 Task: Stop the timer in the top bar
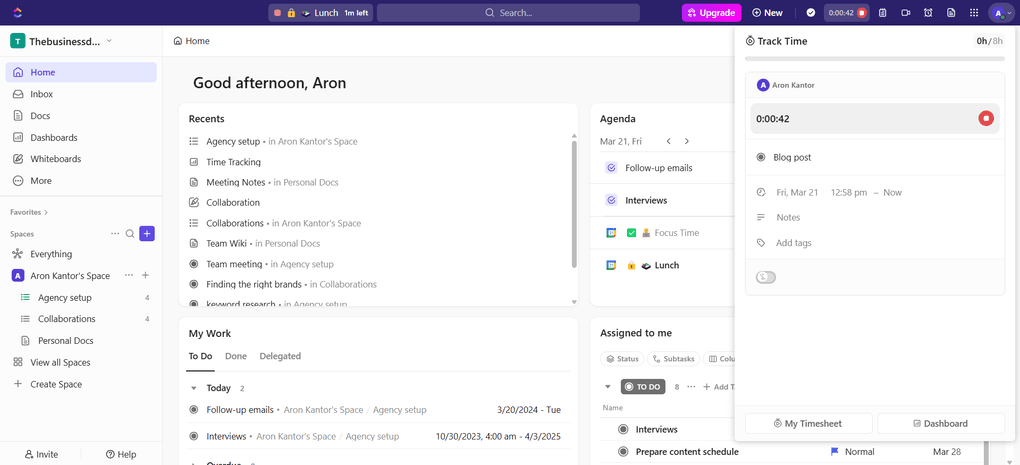click(861, 12)
